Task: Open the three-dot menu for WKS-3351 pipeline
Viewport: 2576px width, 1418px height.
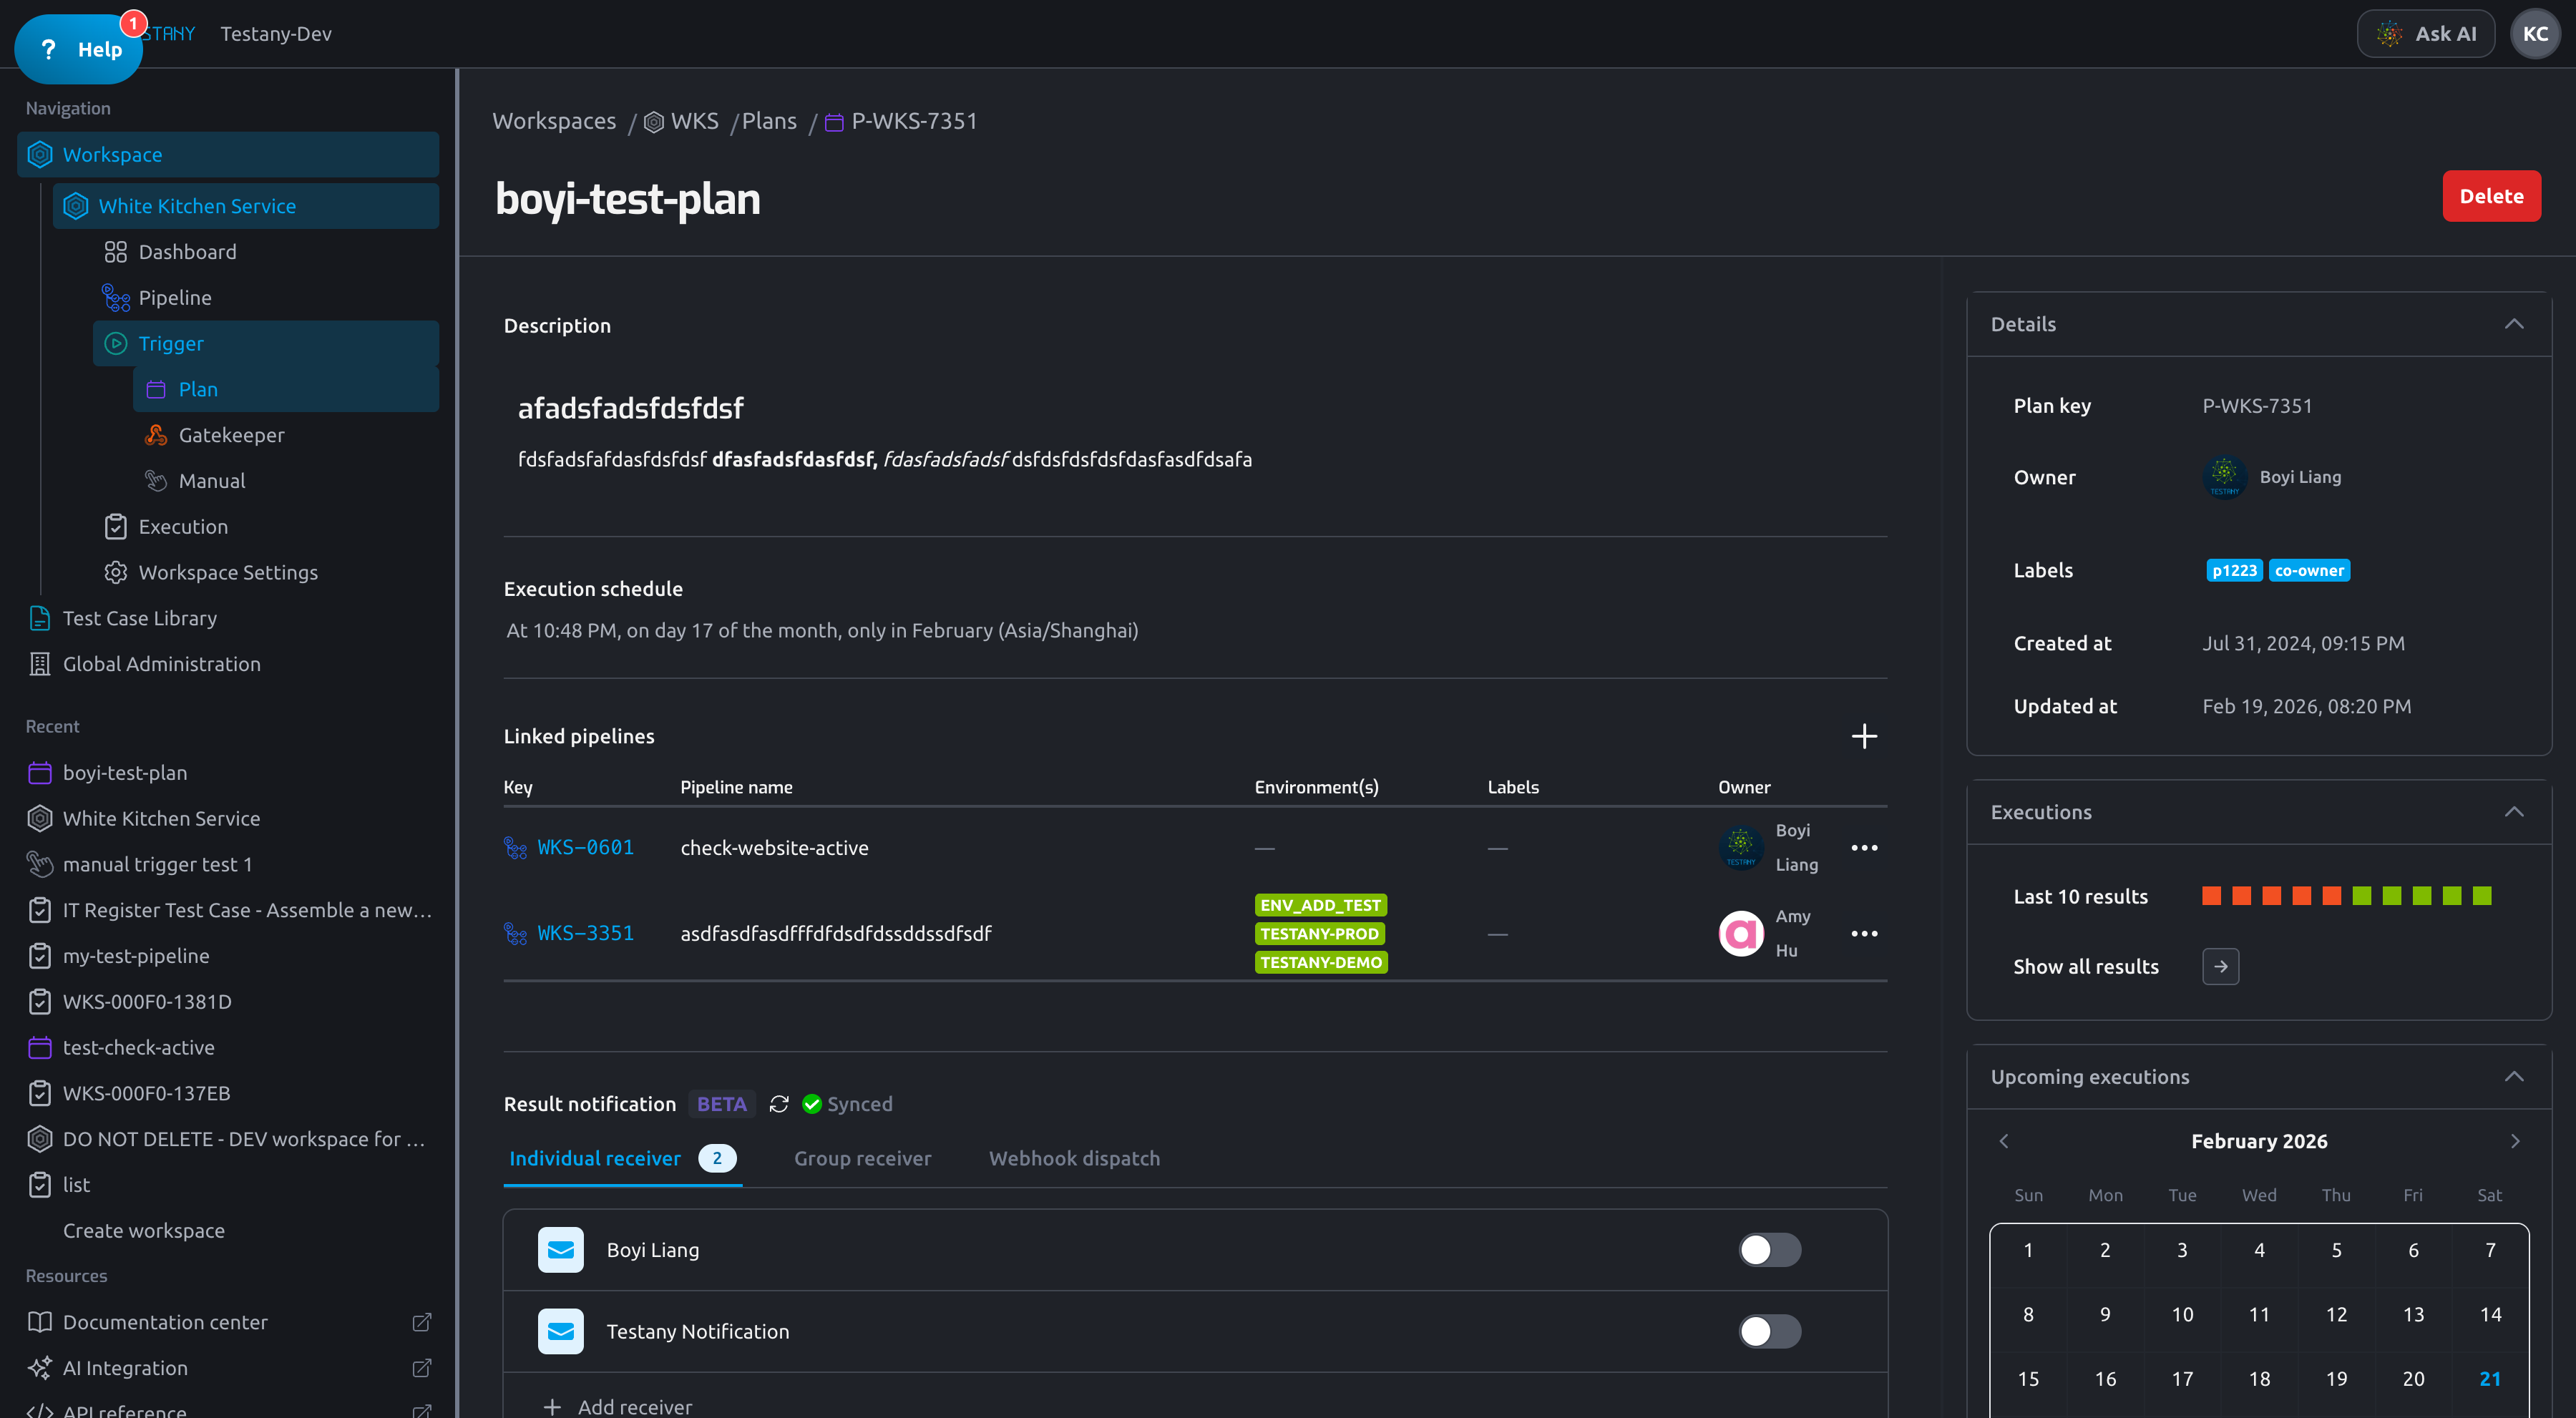Action: tap(1864, 934)
